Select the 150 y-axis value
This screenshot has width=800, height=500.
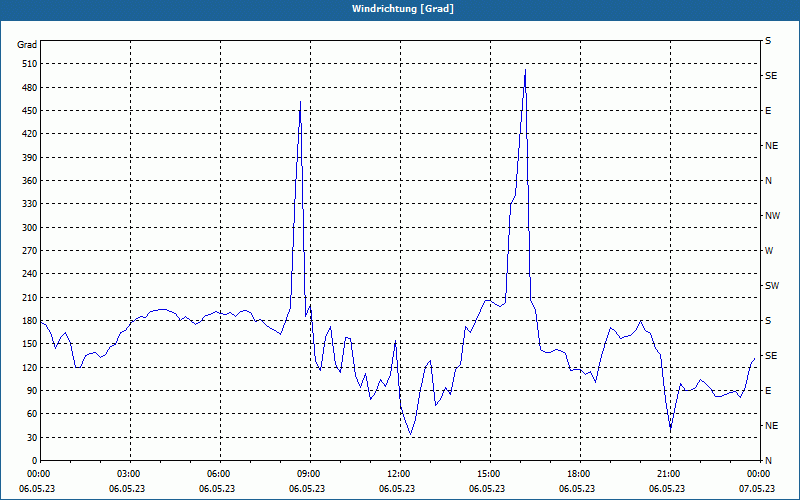(30, 344)
